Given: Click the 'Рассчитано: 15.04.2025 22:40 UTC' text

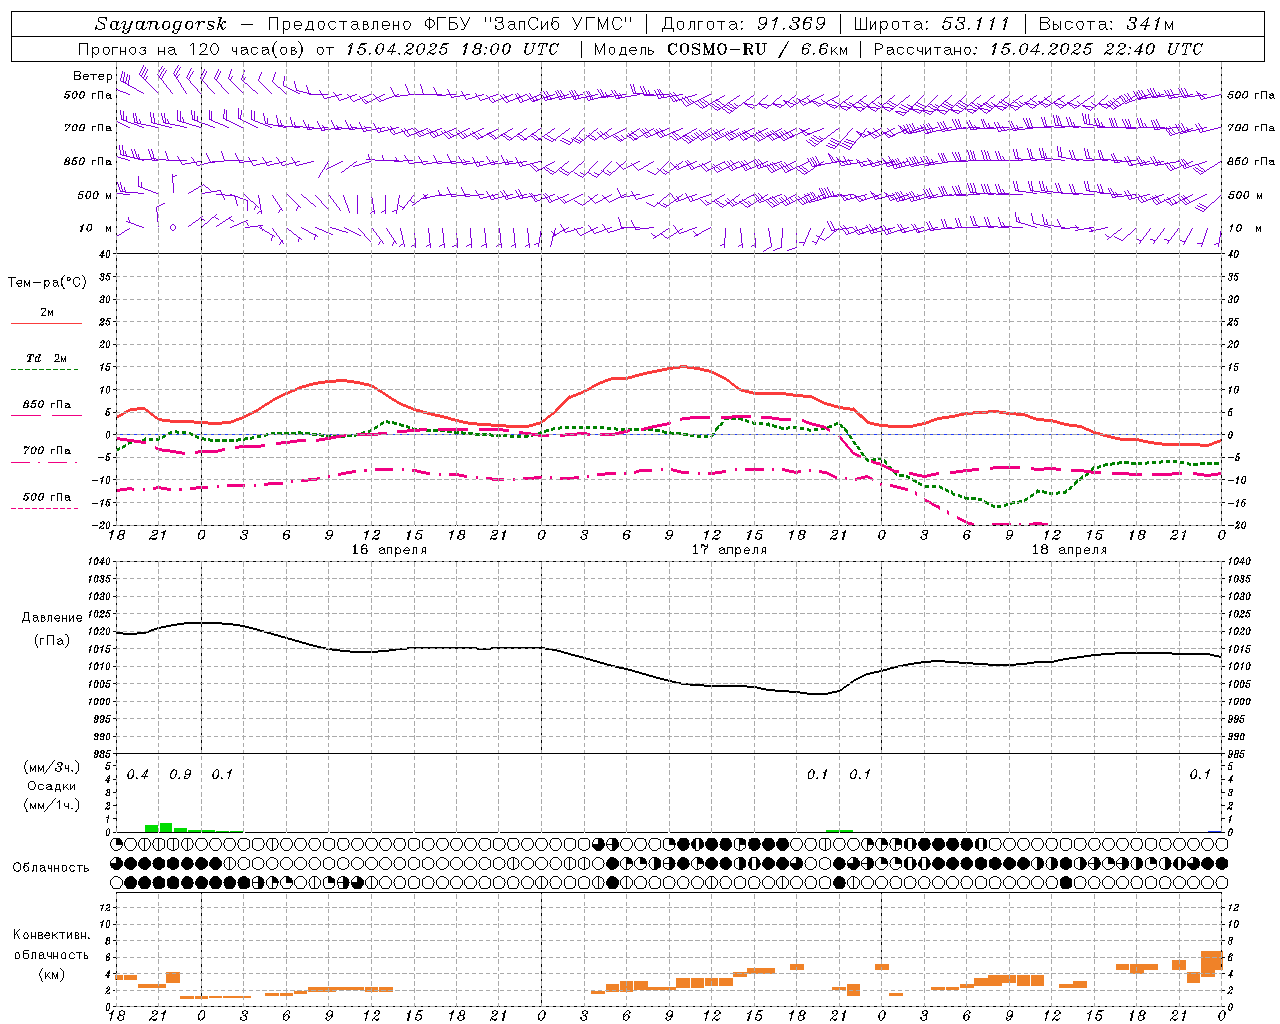Looking at the screenshot, I should pyautogui.click(x=1038, y=49).
